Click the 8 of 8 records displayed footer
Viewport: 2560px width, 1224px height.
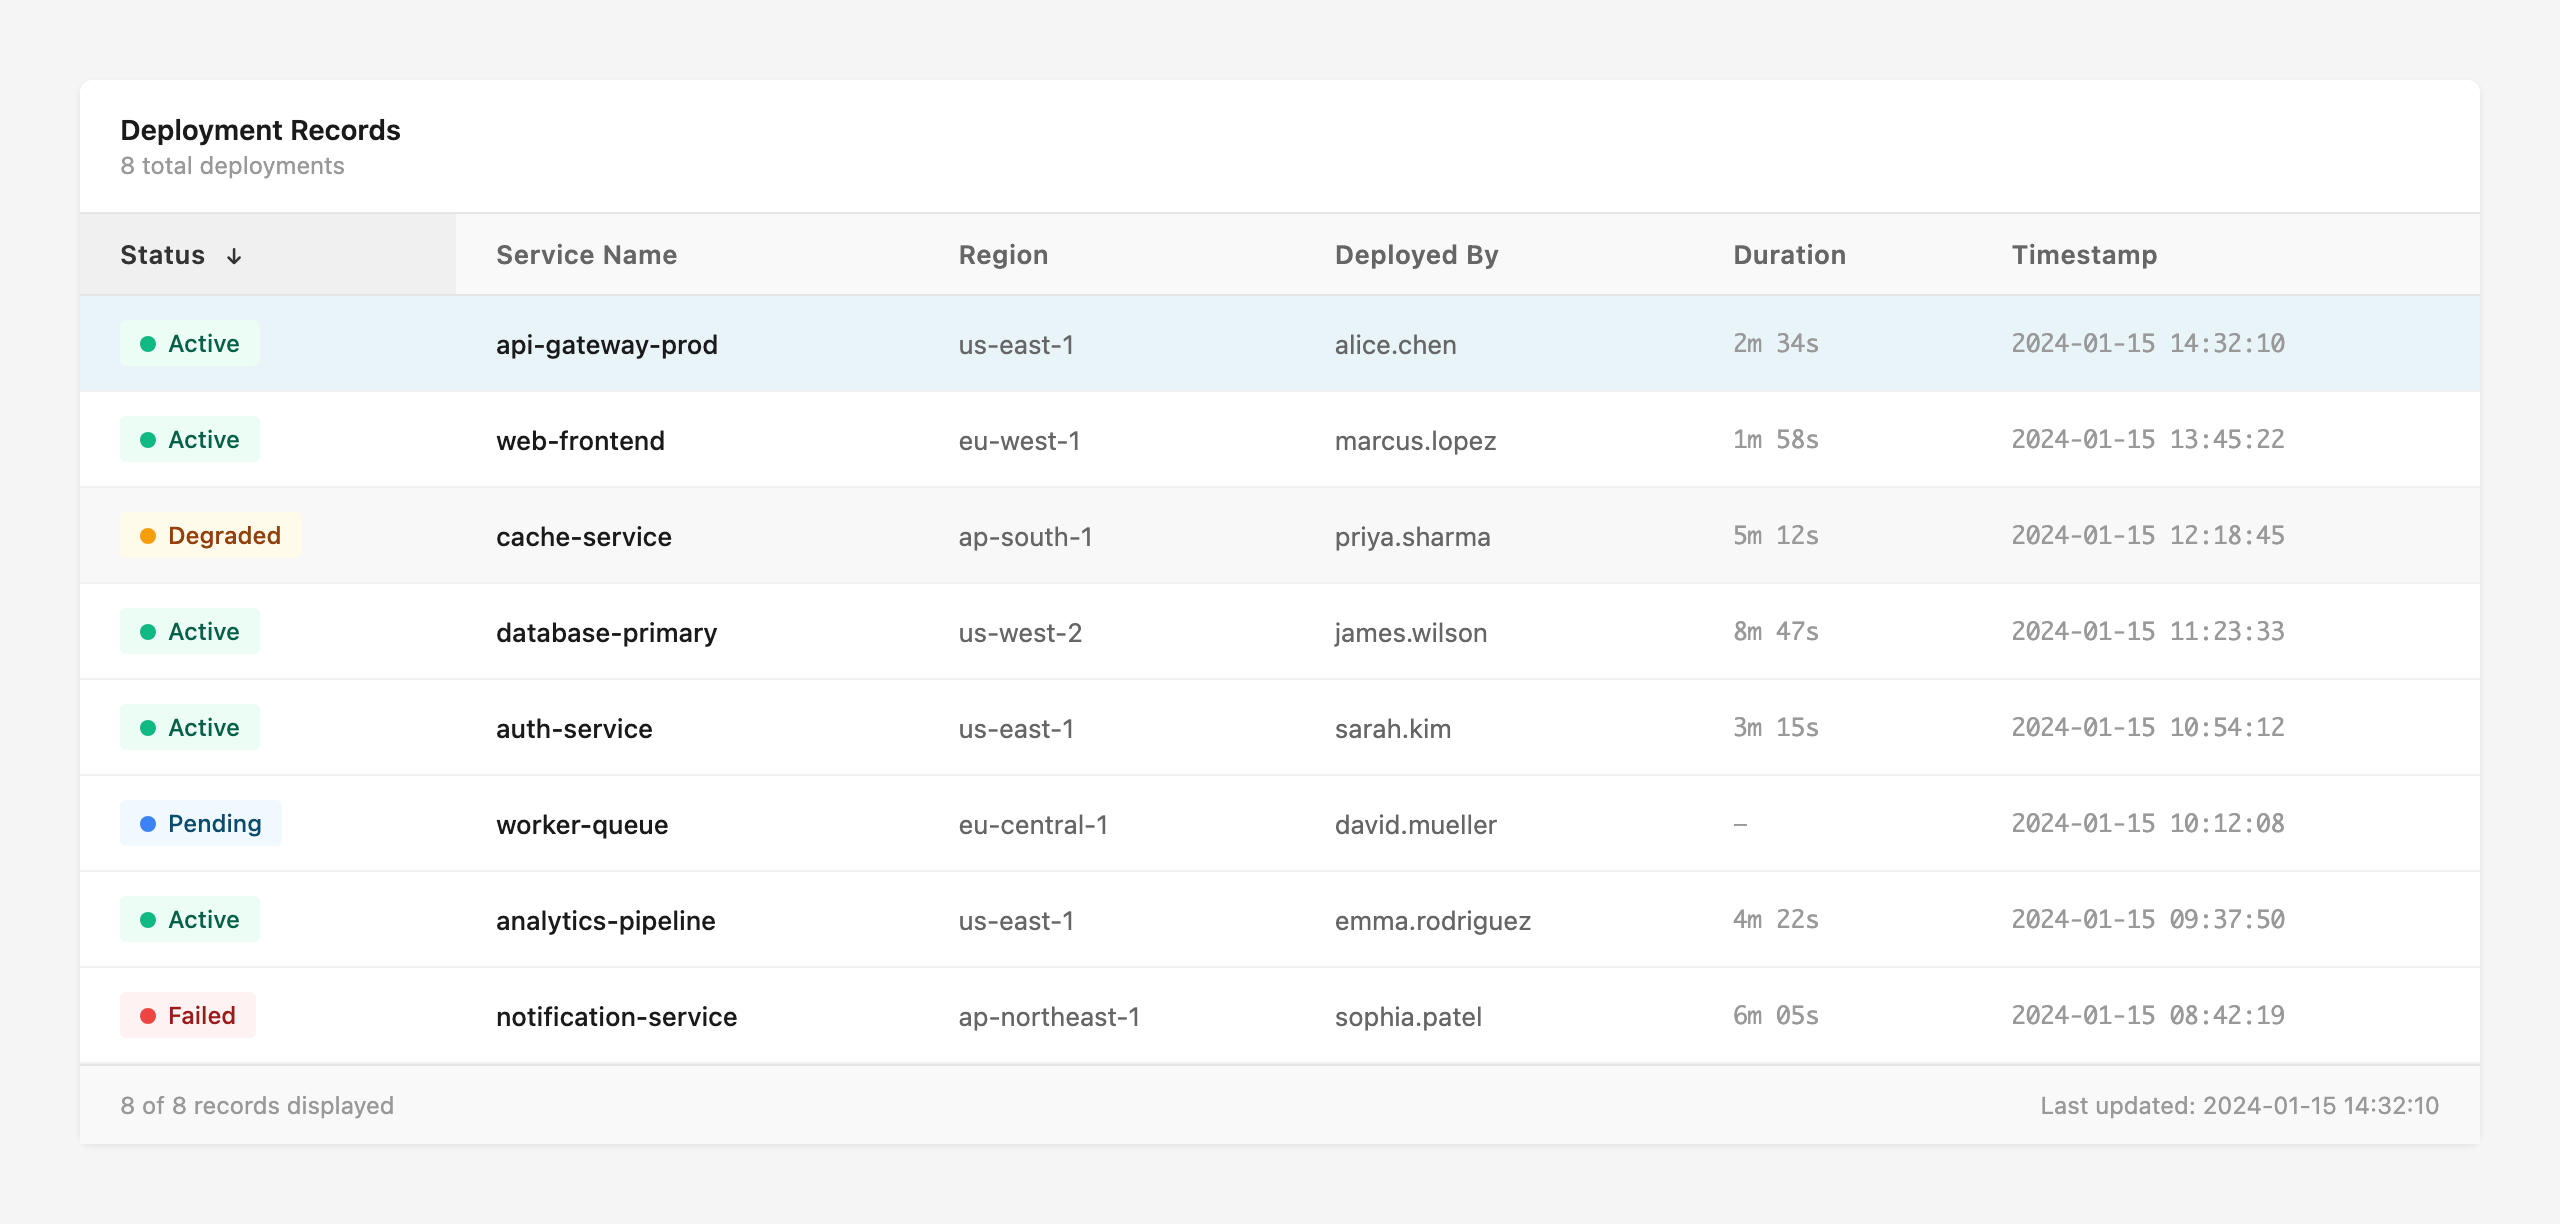(x=257, y=1105)
